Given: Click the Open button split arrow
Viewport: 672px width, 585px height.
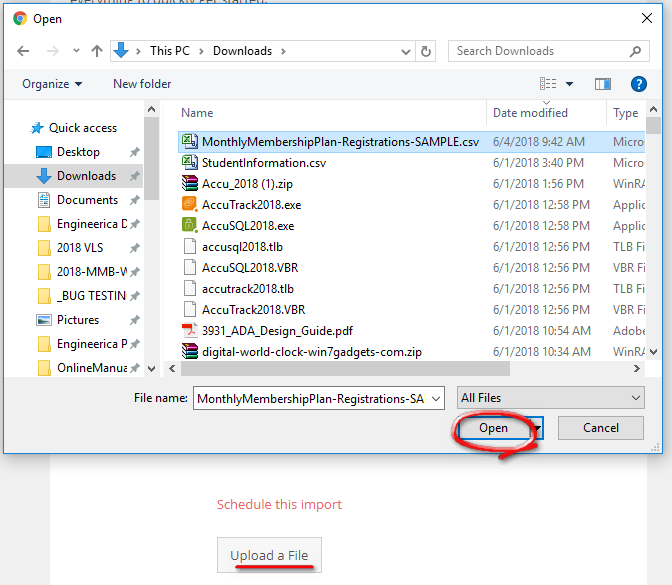Looking at the screenshot, I should click(537, 428).
